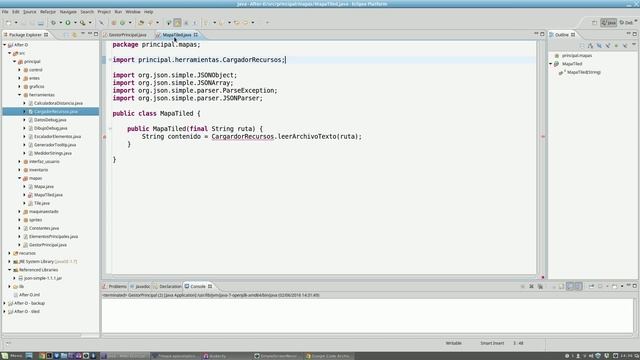Collapse MapaTiled class in Outline
Screen dimensions: 640x360
pos(551,64)
